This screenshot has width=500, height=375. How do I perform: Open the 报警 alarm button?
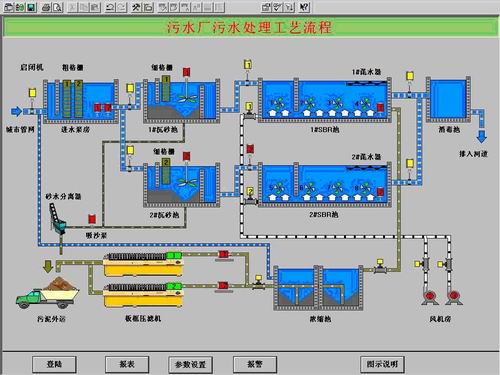pyautogui.click(x=255, y=364)
